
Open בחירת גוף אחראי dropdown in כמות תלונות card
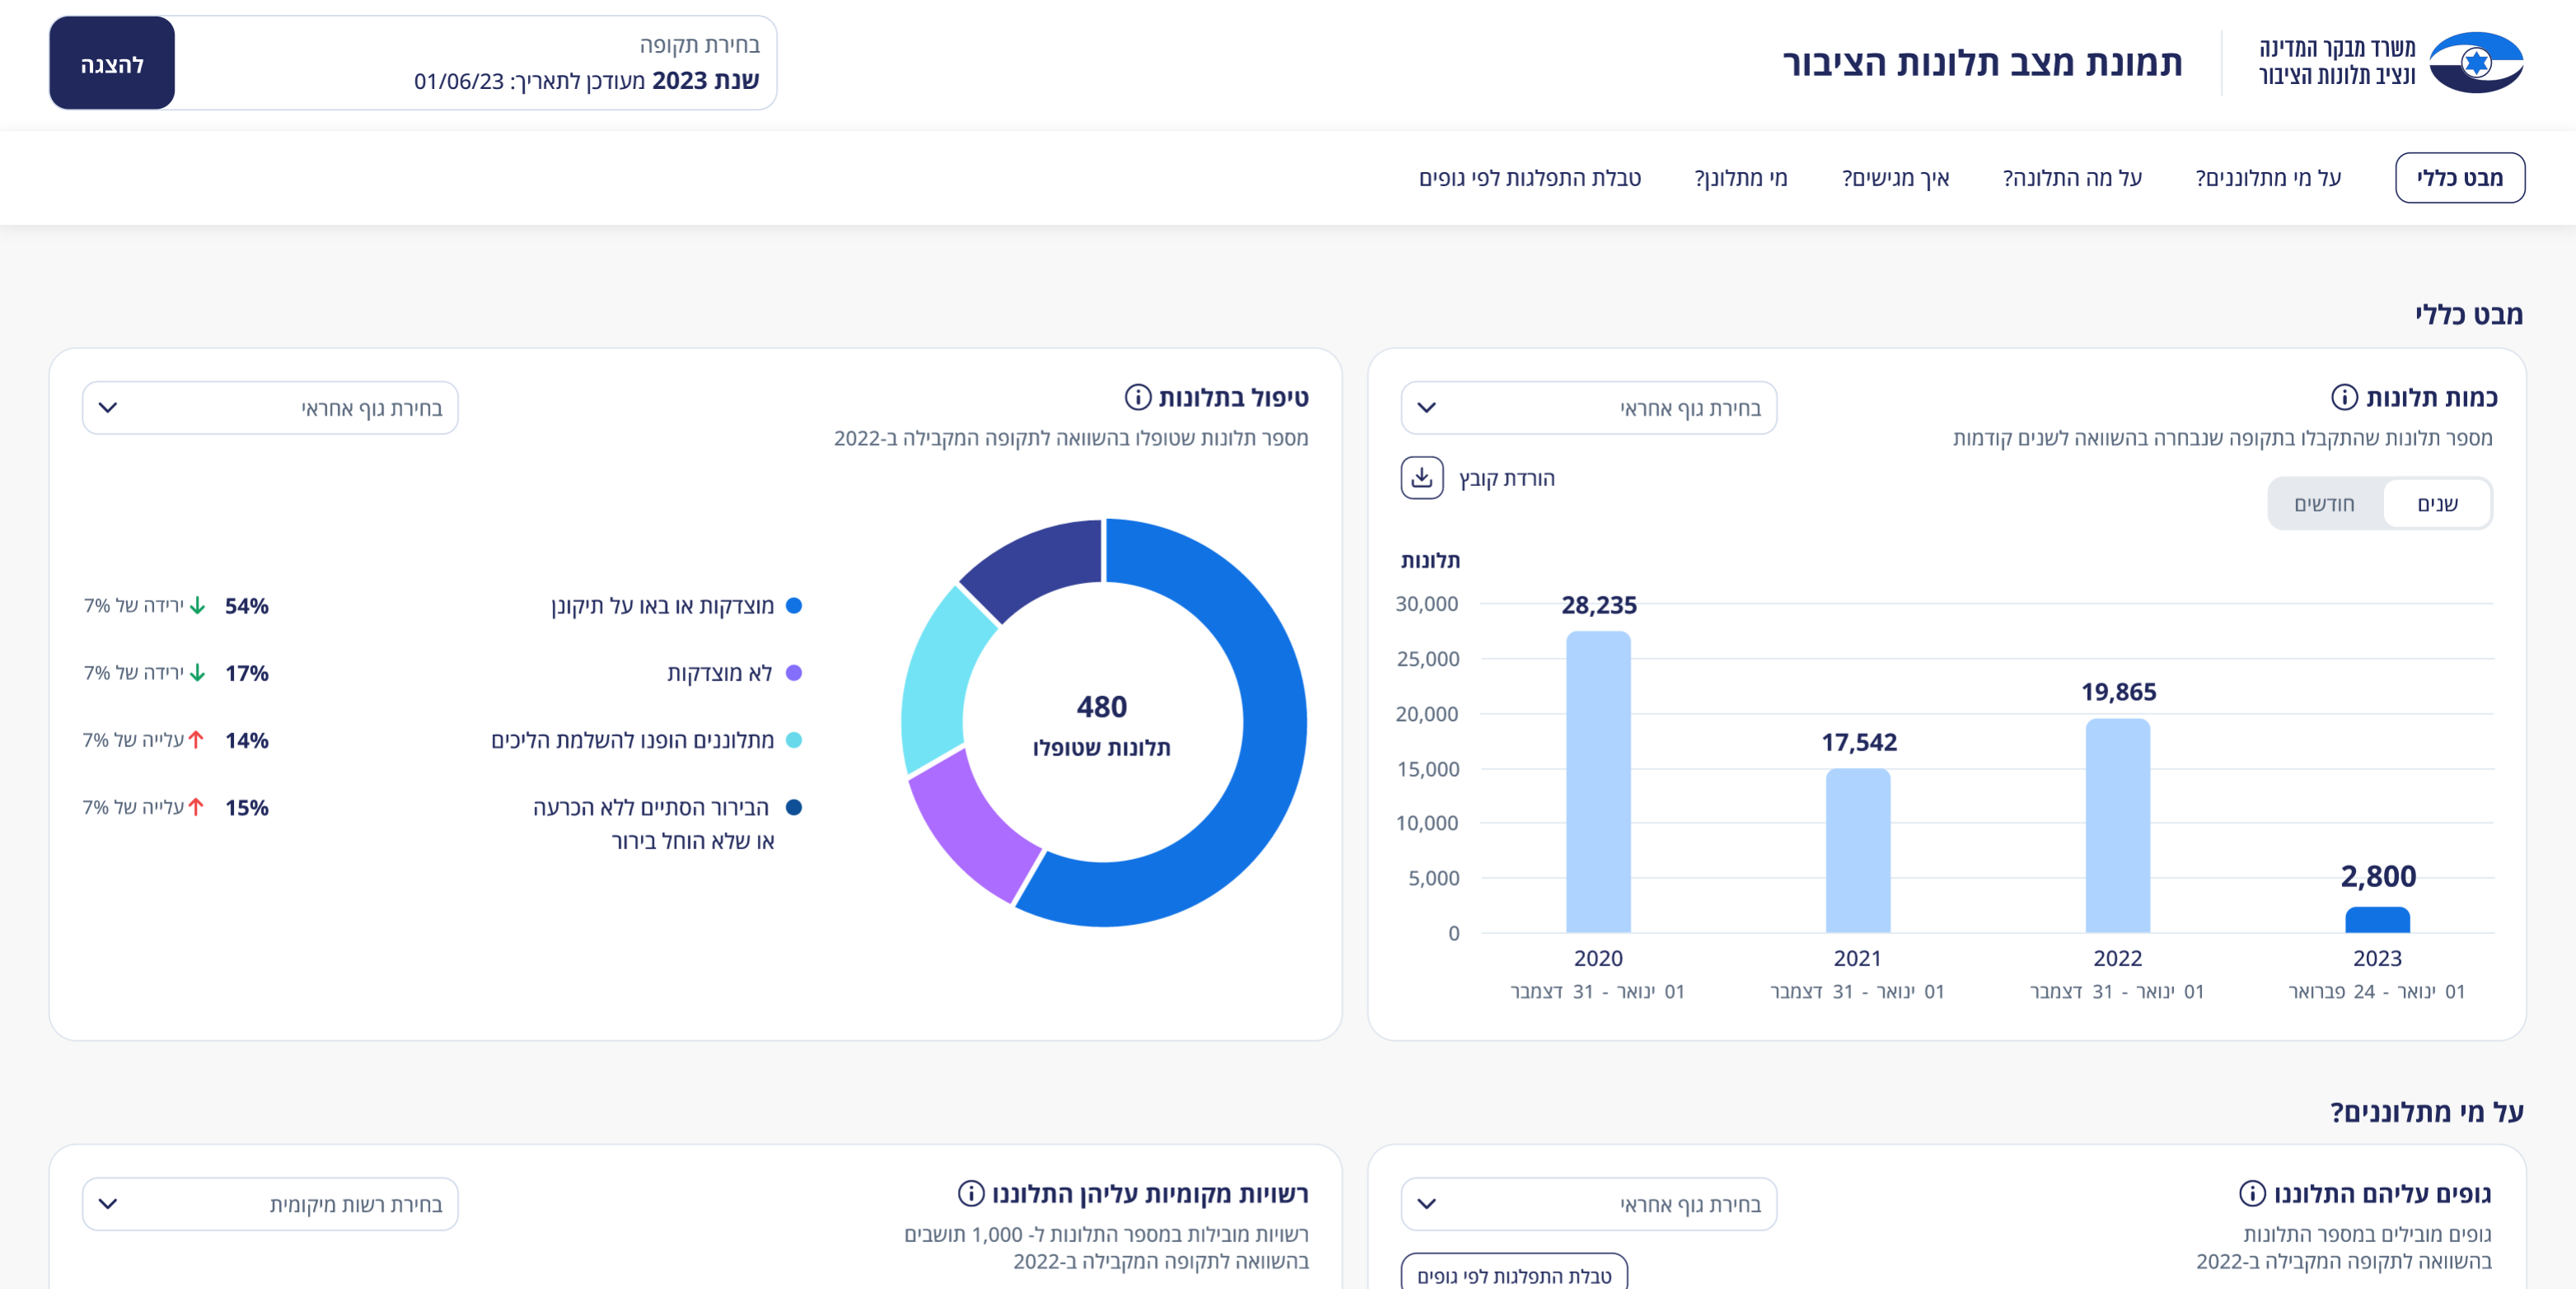pos(1588,408)
